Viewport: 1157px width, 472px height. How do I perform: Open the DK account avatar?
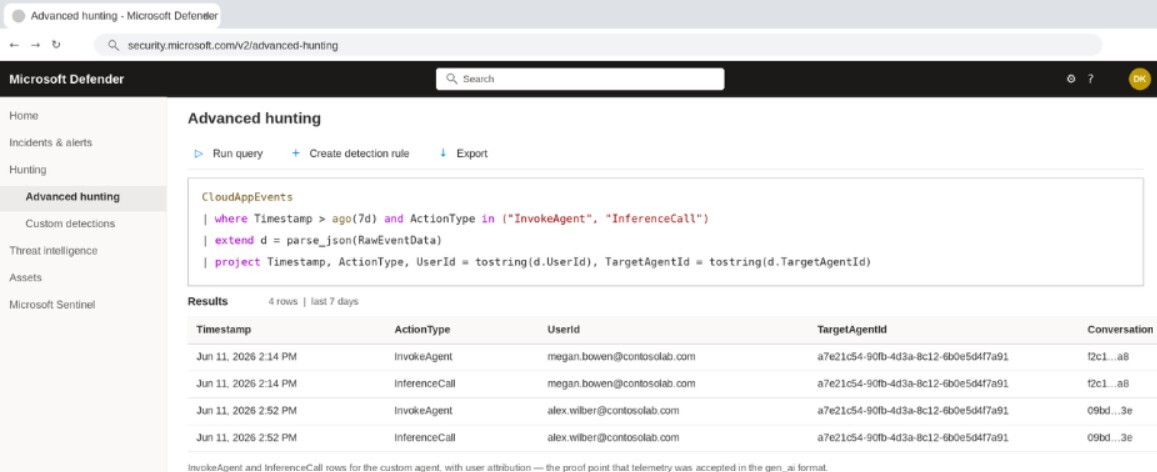tap(1139, 79)
